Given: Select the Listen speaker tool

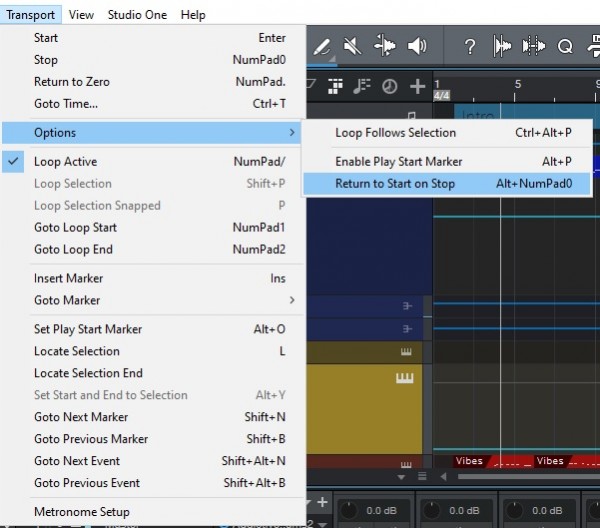Looking at the screenshot, I should pyautogui.click(x=417, y=46).
